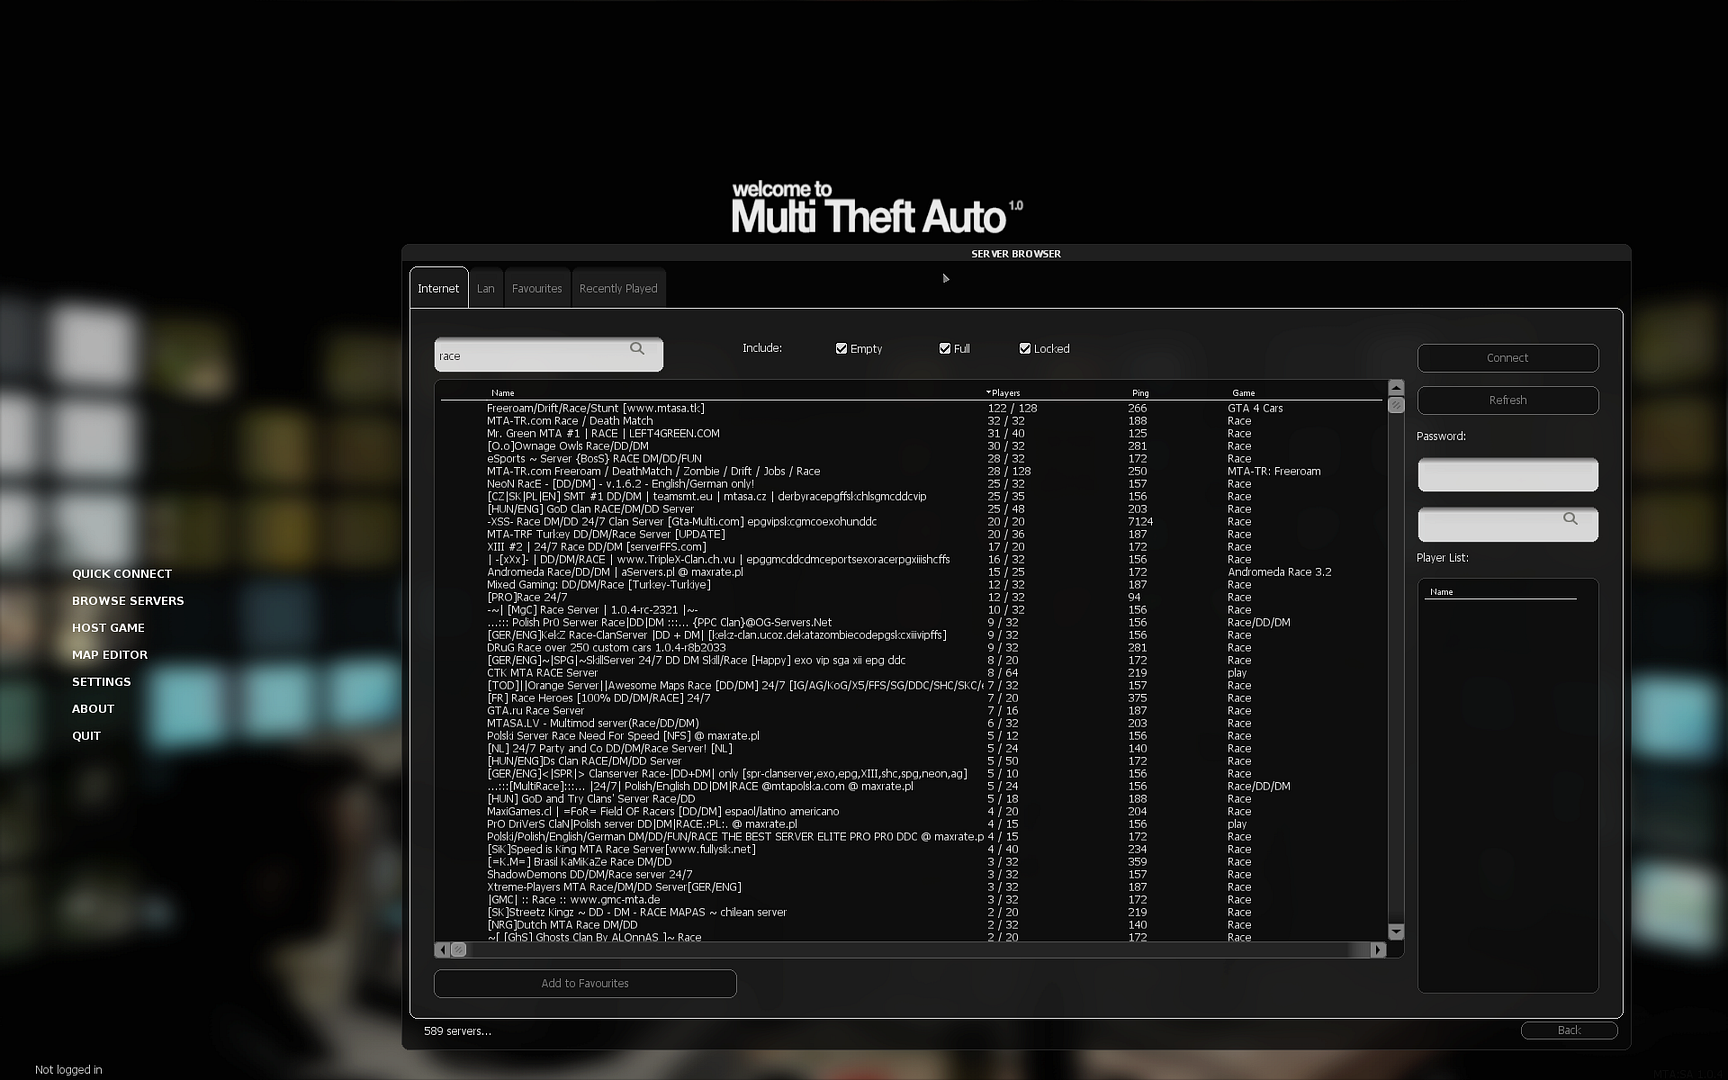Click the magnifier icon in the server filter box
The image size is (1728, 1080).
pyautogui.click(x=638, y=349)
